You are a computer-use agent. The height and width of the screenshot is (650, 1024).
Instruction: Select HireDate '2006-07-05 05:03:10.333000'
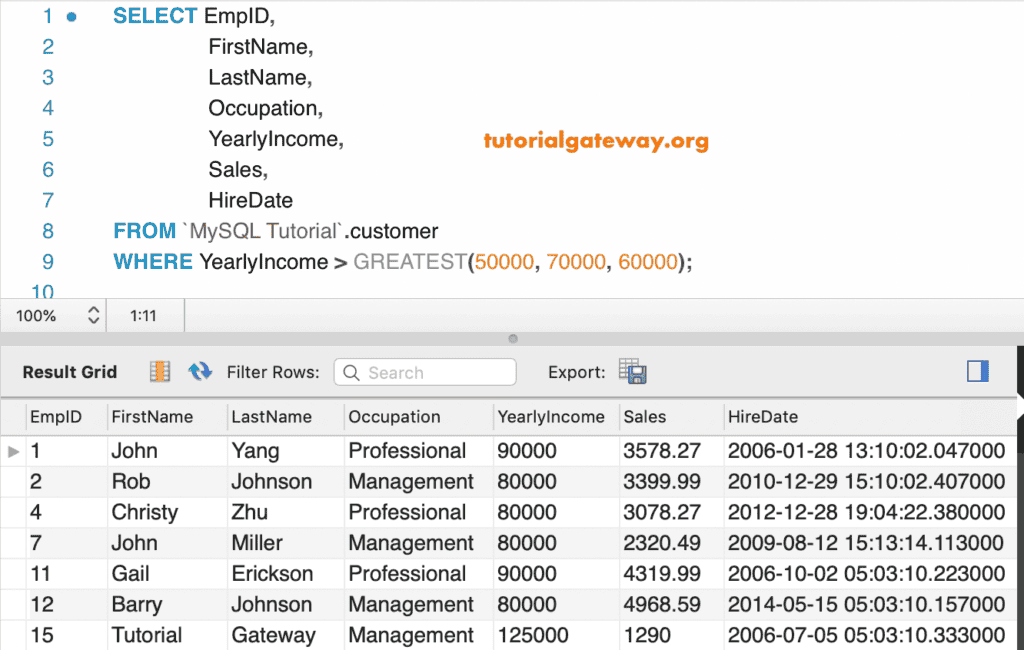pyautogui.click(x=867, y=635)
